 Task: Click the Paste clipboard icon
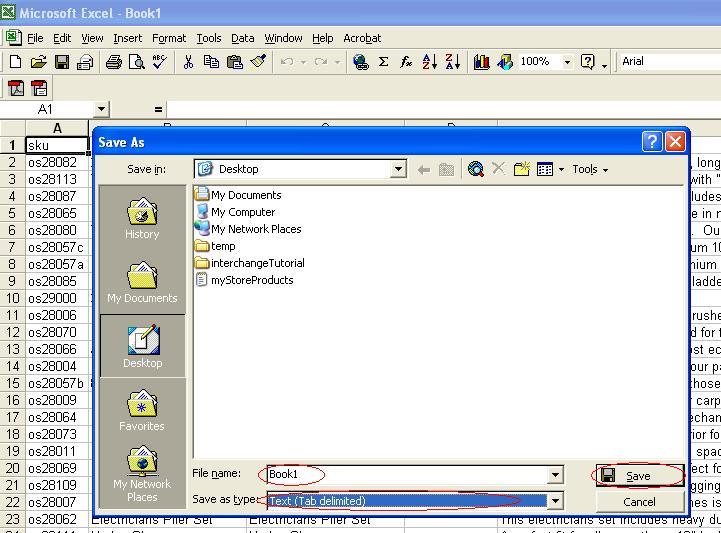pyautogui.click(x=235, y=62)
